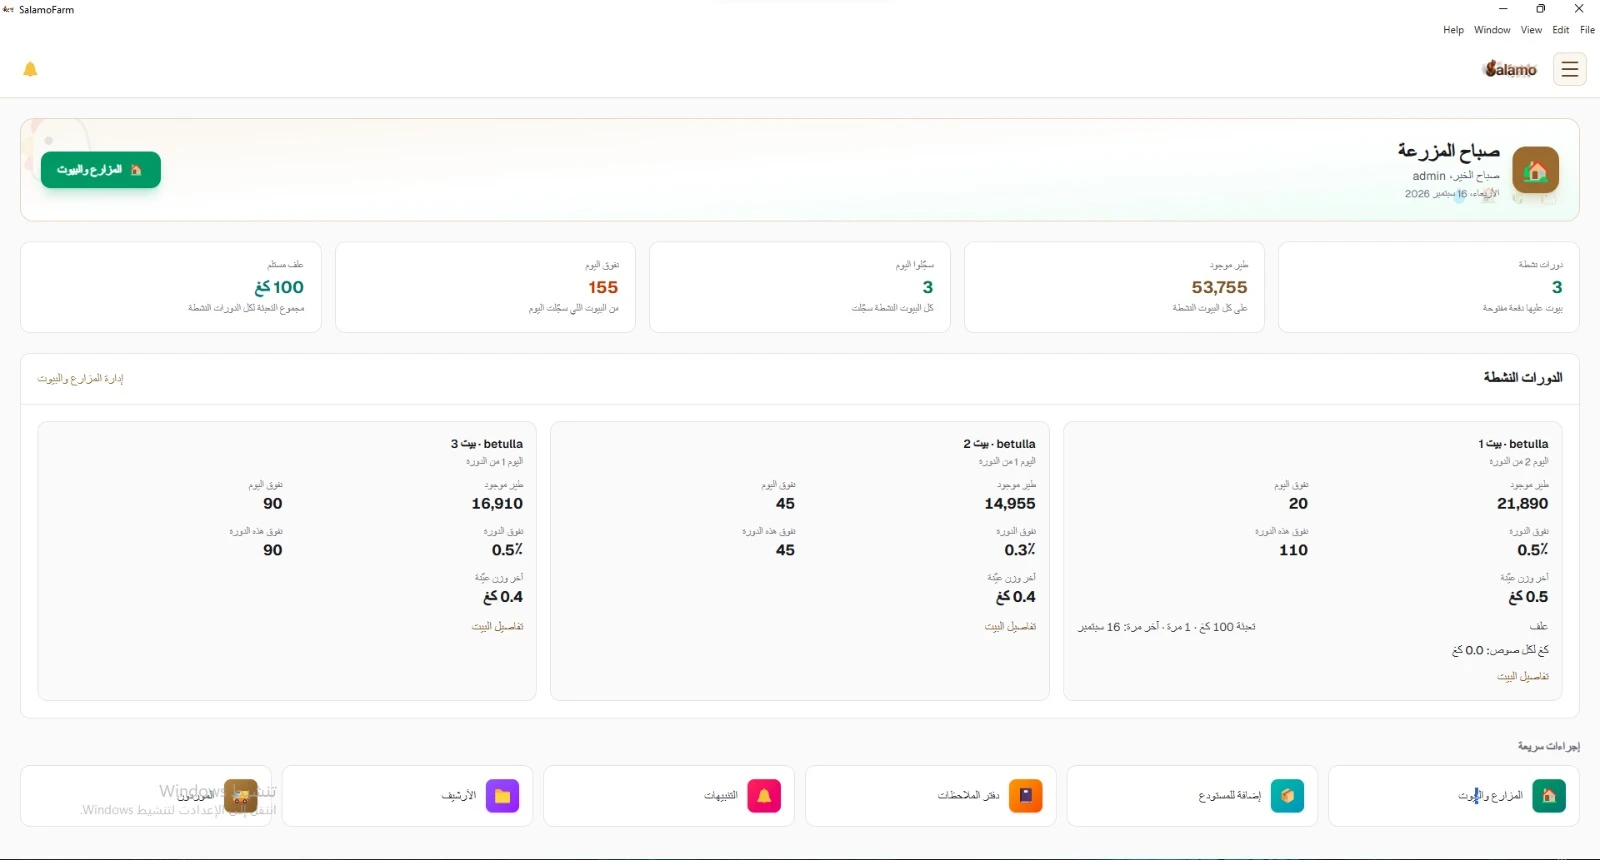
Task: Open المزارع والبيوت quick action with green house icon
Action: click(x=1454, y=796)
